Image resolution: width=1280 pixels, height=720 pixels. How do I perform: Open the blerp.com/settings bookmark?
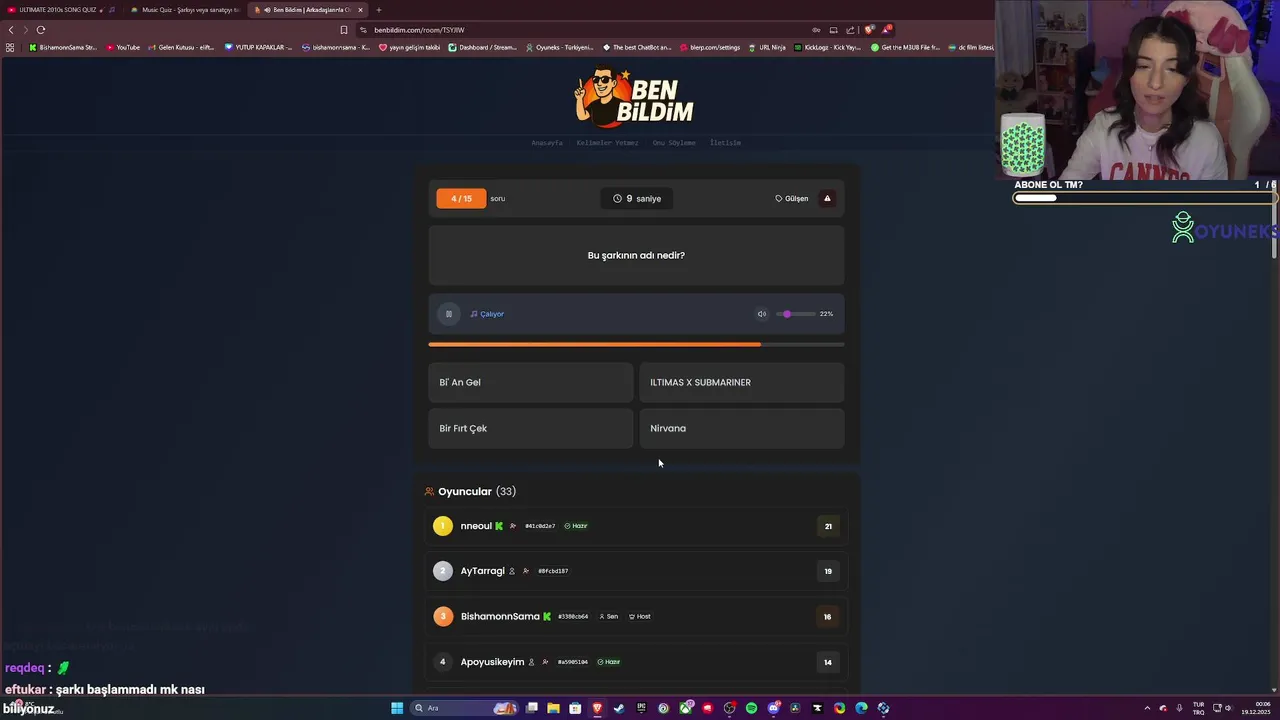710,47
